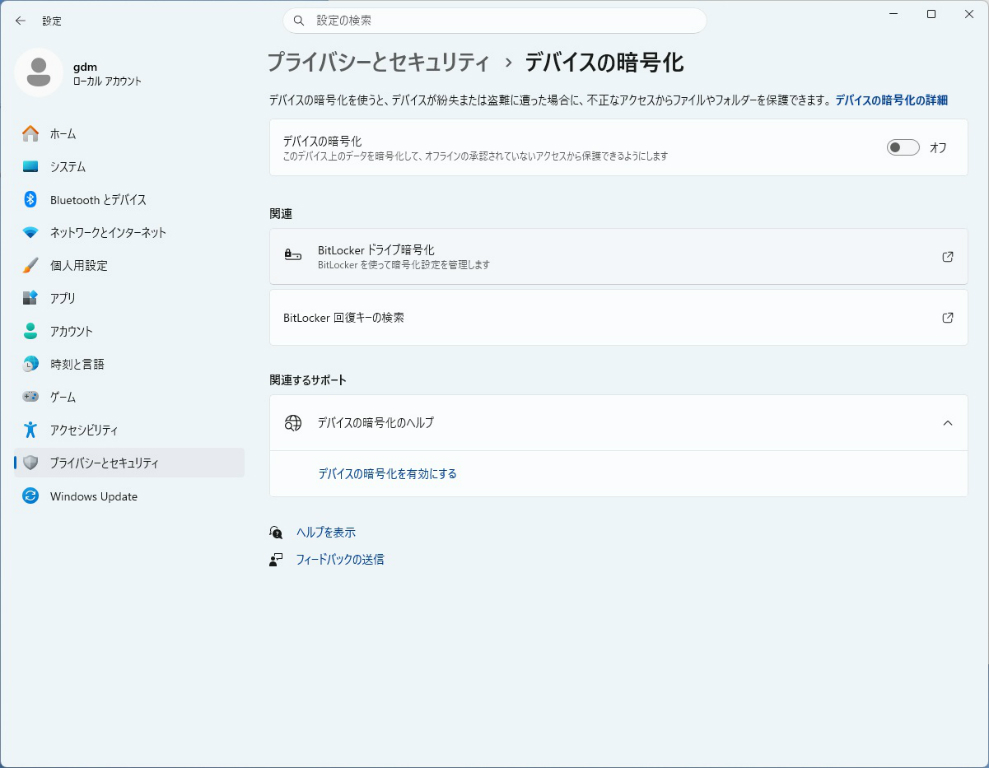Image resolution: width=989 pixels, height=768 pixels.
Task: Click ヘルプを表示 link
Action: click(x=326, y=533)
